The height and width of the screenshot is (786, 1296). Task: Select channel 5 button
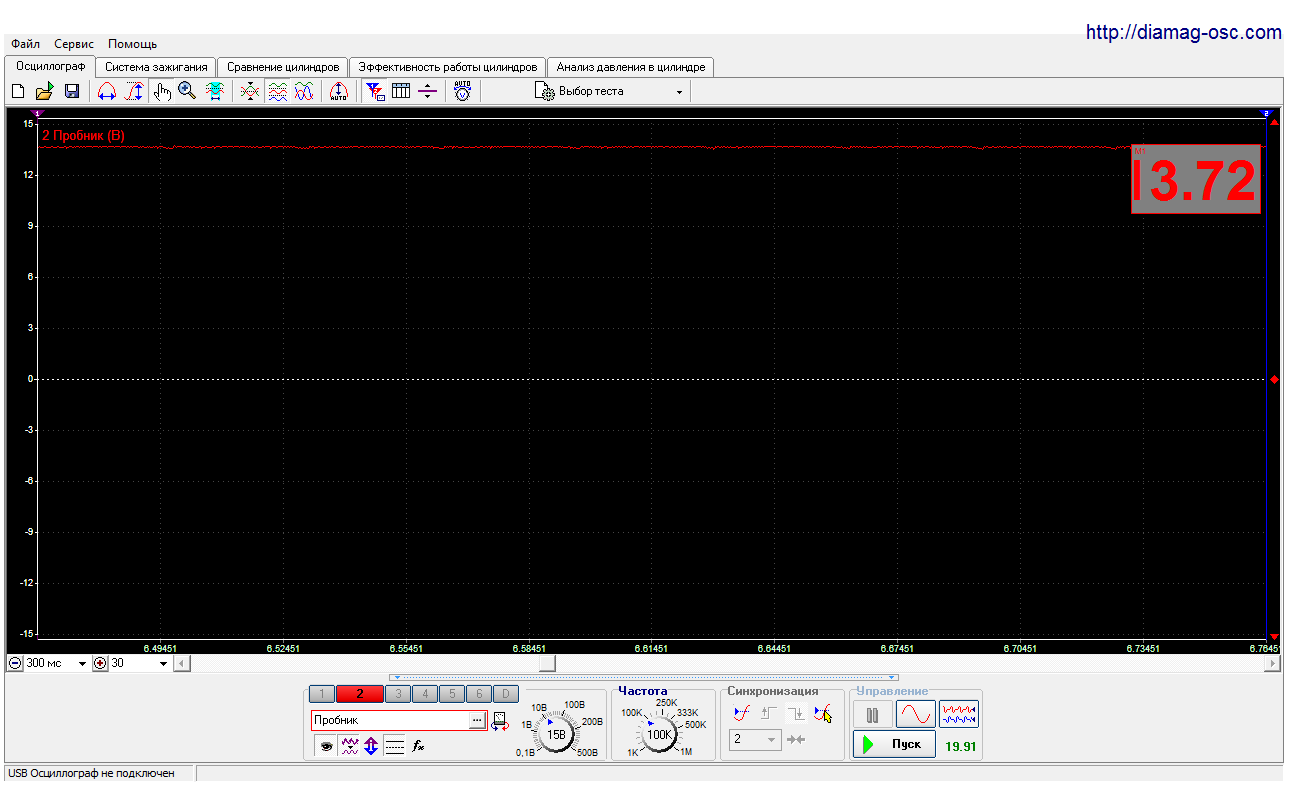452,693
